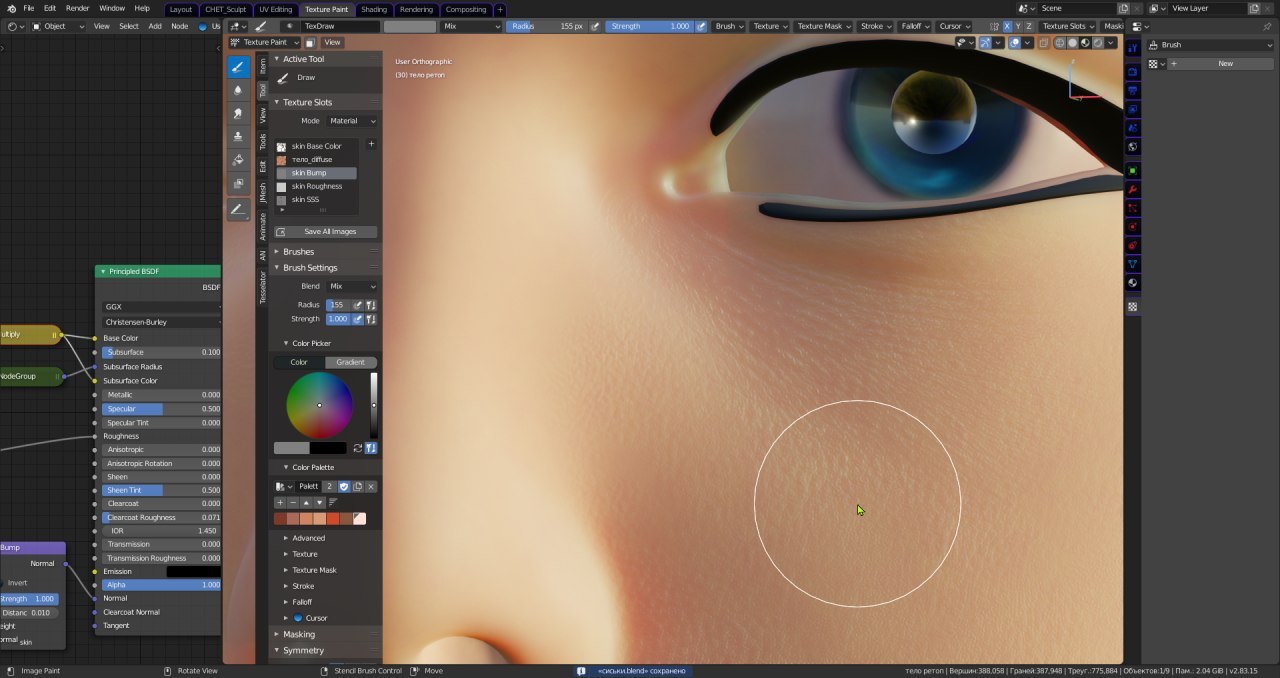Open Falloff popover in top header
This screenshot has height=678, width=1280.
click(914, 26)
